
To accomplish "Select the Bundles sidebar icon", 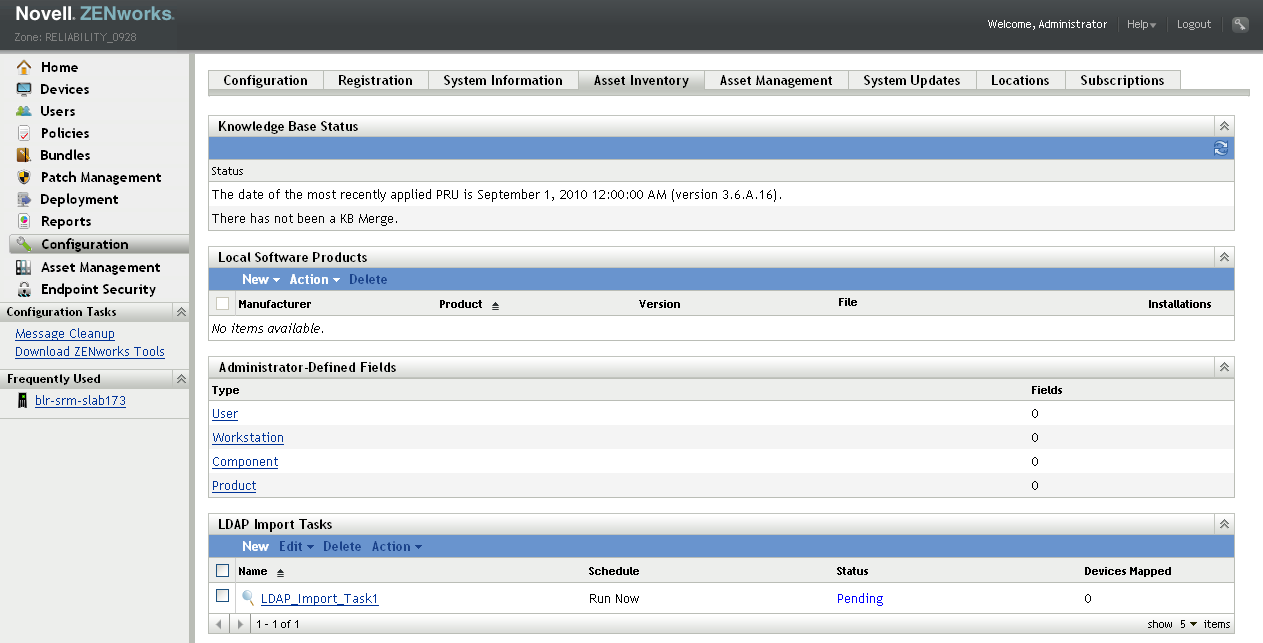I will (22, 155).
